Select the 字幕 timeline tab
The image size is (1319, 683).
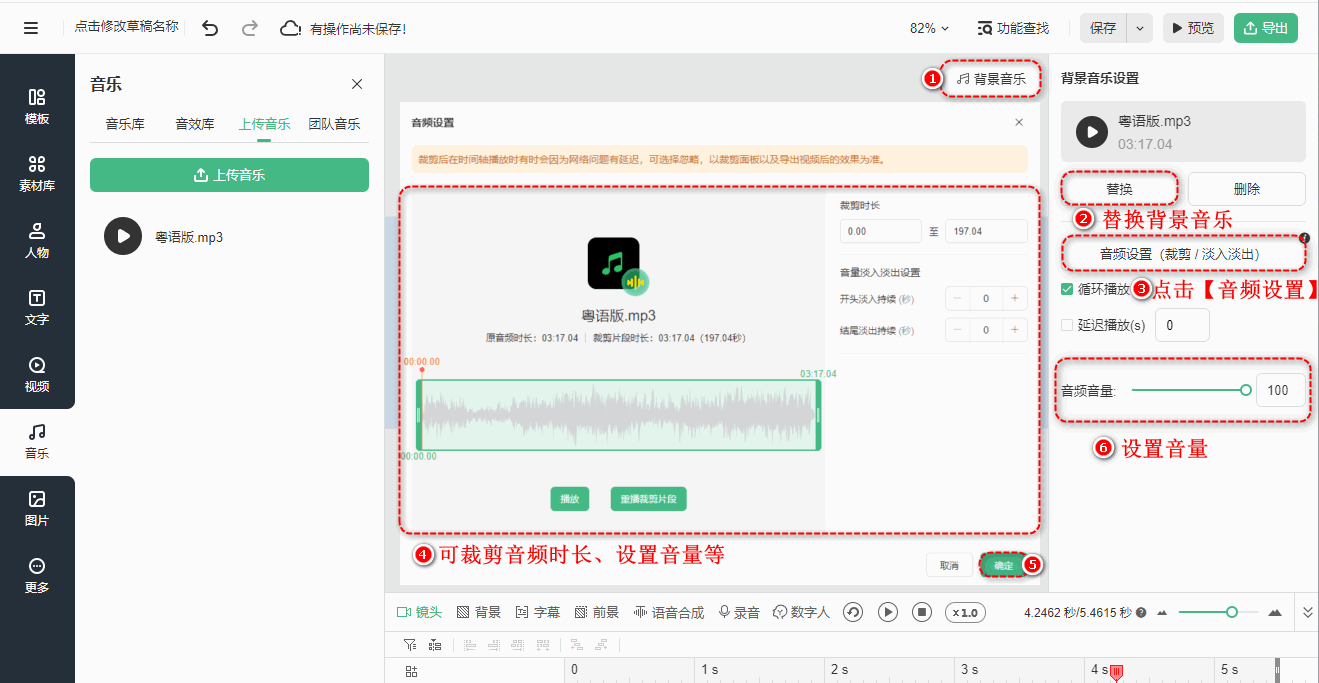pos(538,612)
